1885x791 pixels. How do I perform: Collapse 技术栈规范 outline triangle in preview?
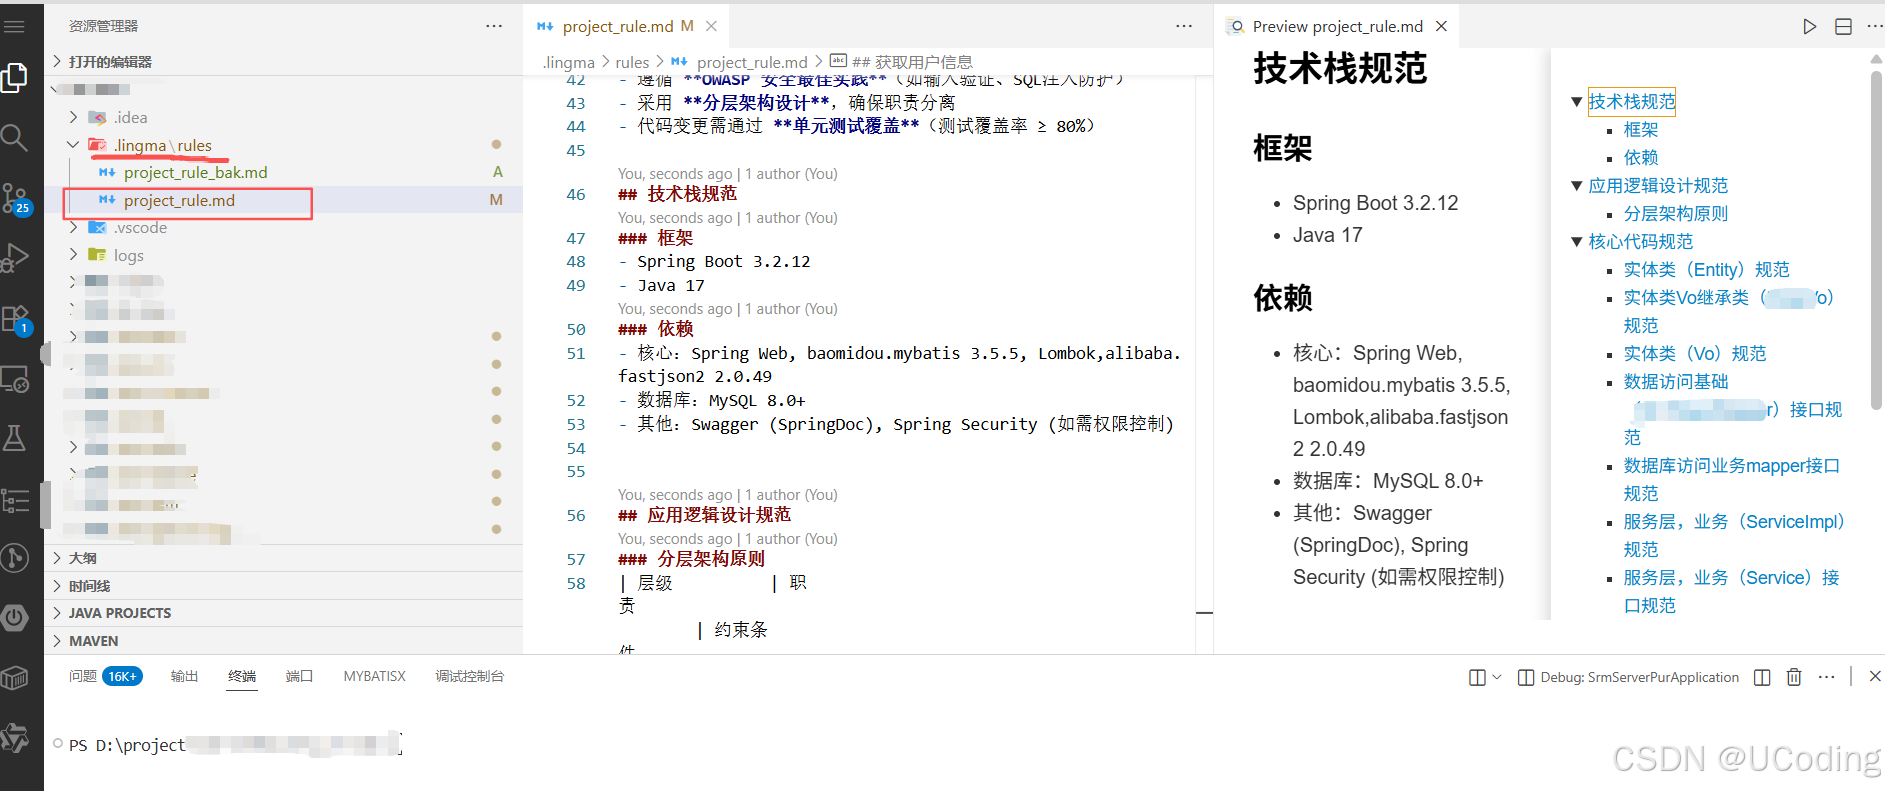(x=1577, y=102)
